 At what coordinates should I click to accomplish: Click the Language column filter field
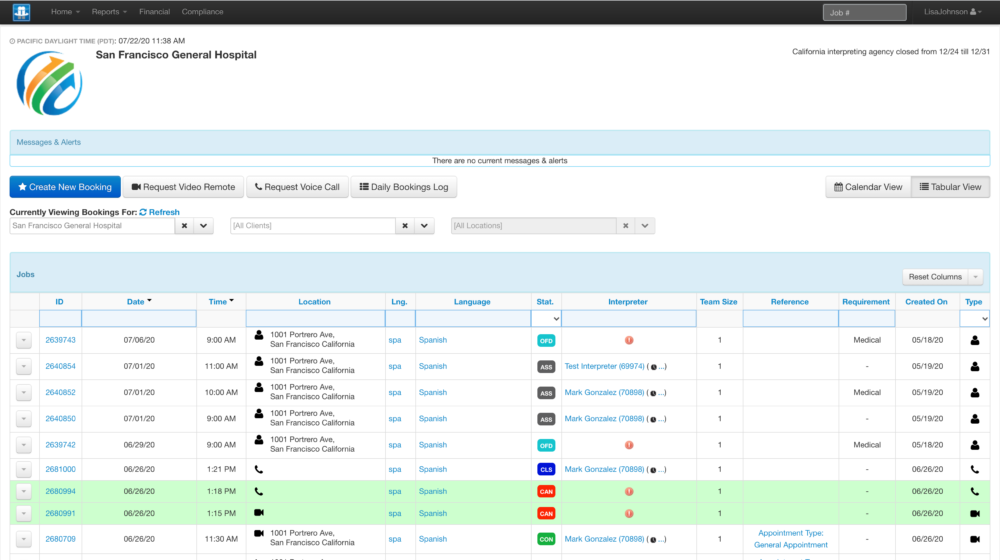[473, 318]
